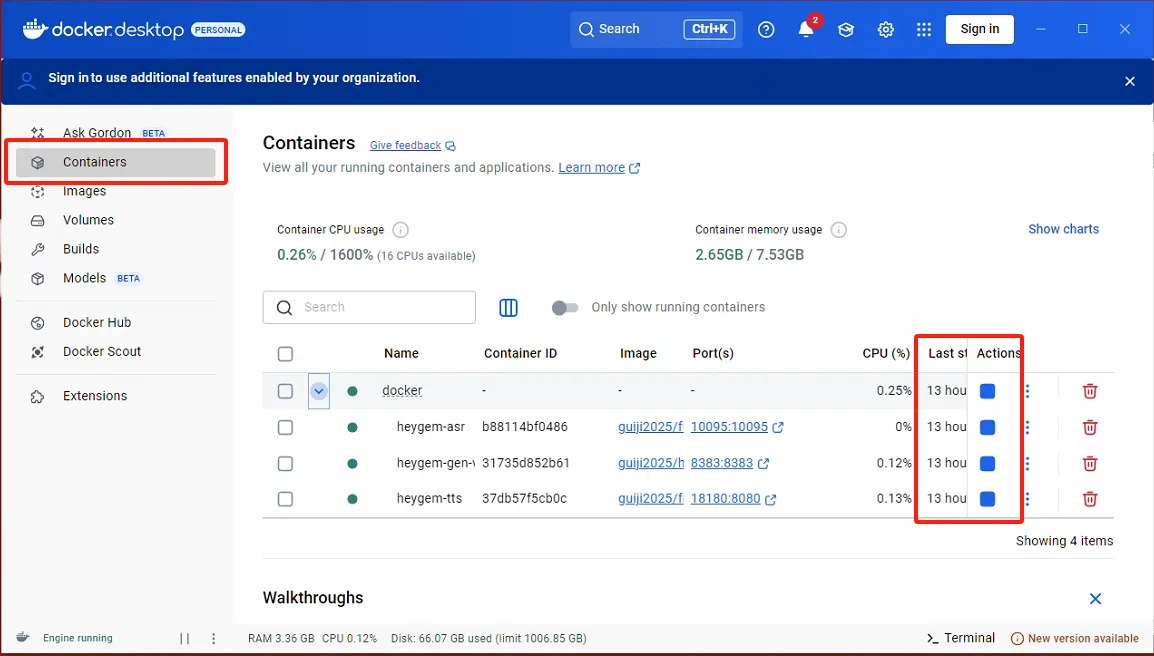Open more actions for heygem-tts
Viewport: 1154px width, 656px height.
click(x=1027, y=499)
